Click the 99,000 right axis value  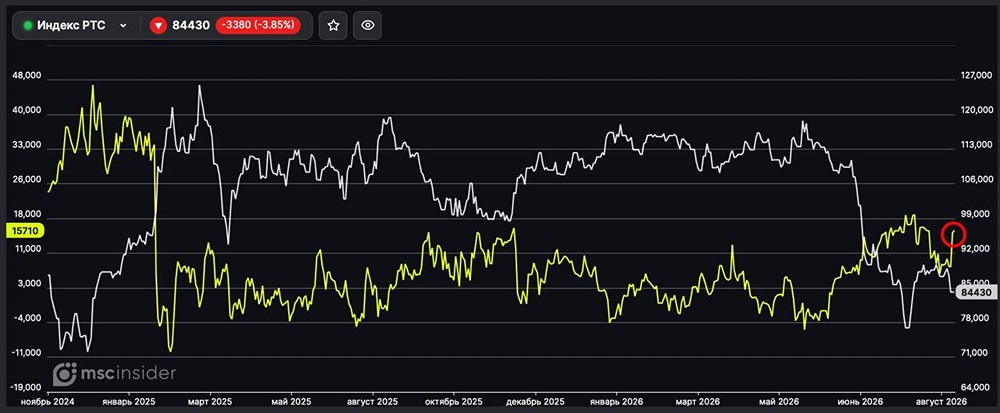pyautogui.click(x=976, y=215)
